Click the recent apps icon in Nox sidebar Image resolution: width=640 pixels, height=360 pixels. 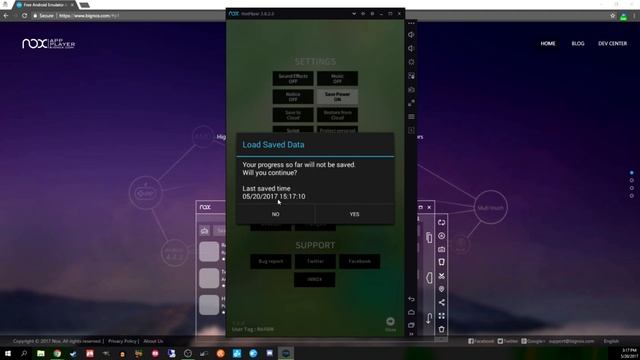(x=411, y=325)
